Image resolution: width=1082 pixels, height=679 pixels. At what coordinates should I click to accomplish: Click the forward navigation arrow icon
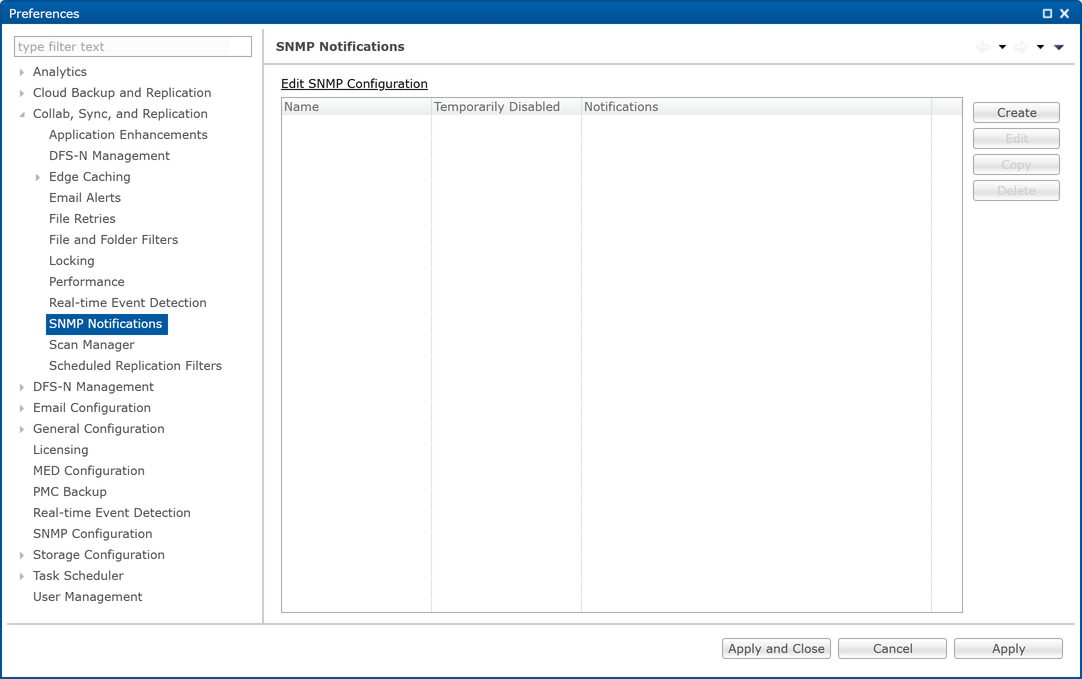(x=1021, y=47)
